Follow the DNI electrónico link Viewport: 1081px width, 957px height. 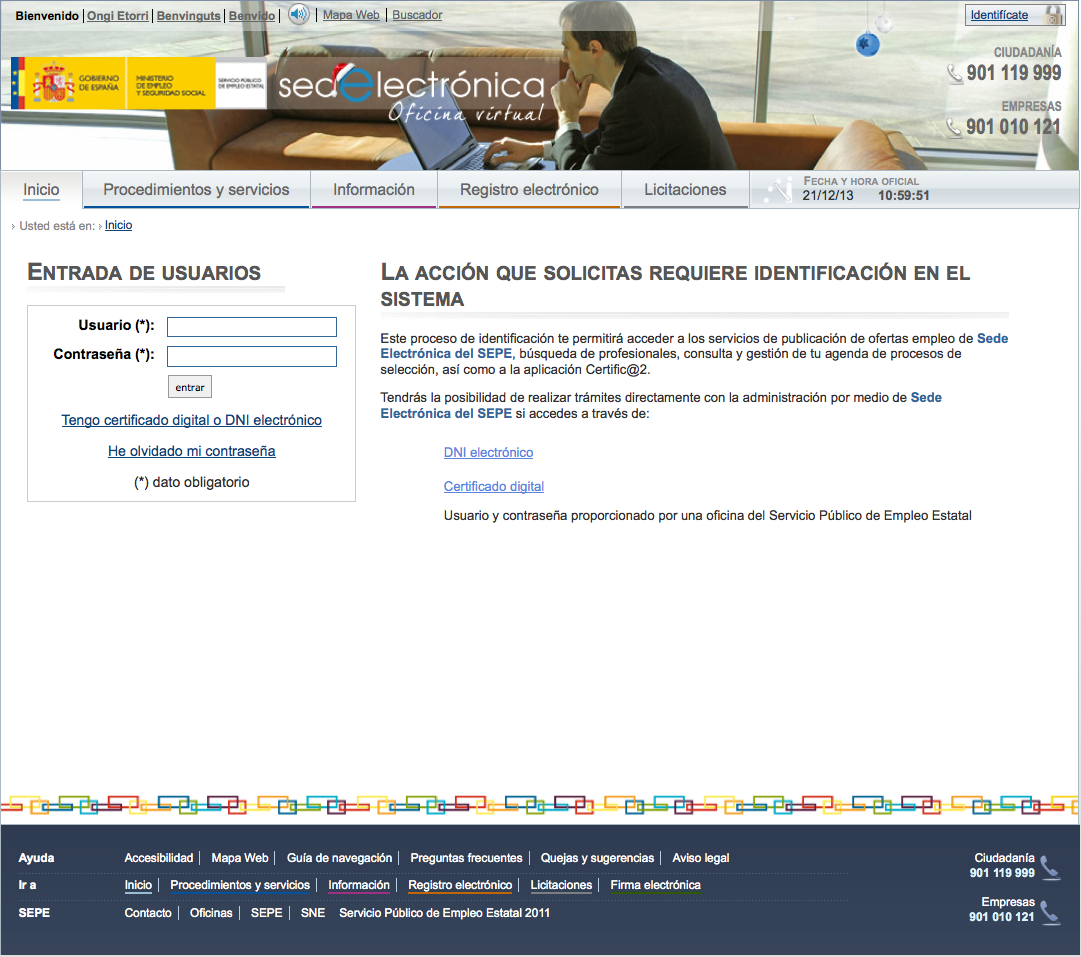(x=488, y=452)
